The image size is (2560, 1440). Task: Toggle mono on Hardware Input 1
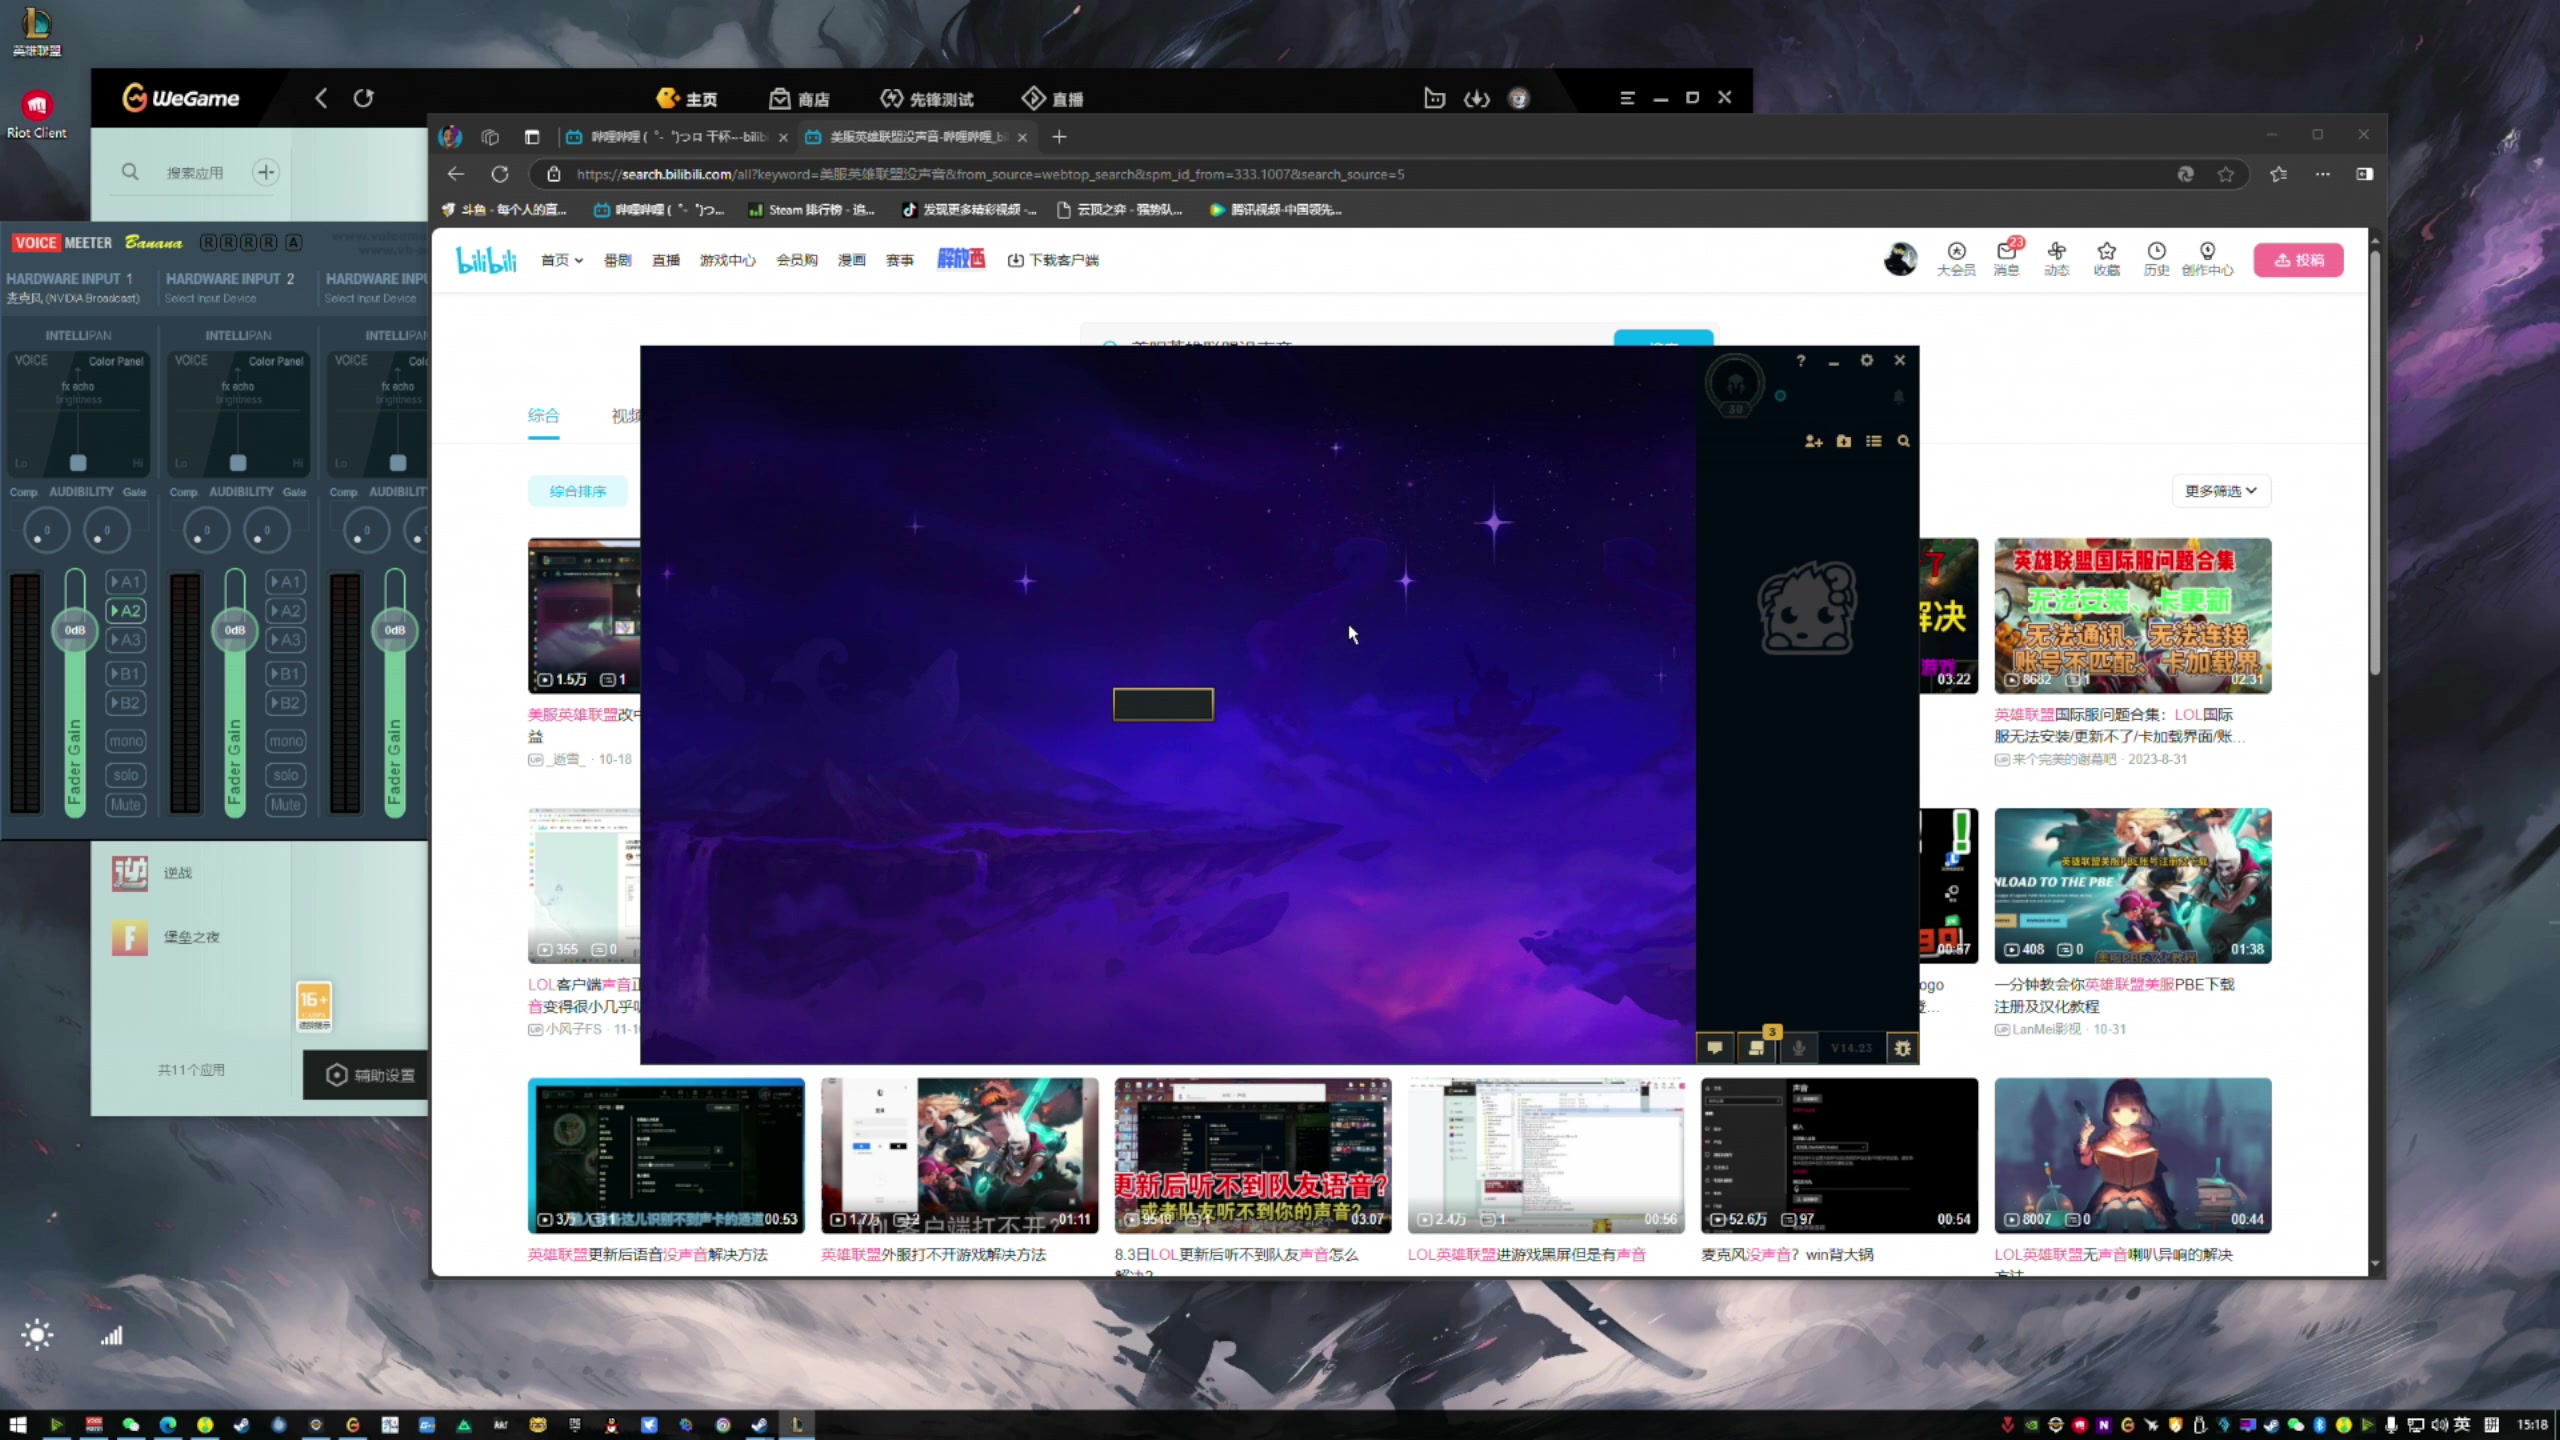point(126,741)
